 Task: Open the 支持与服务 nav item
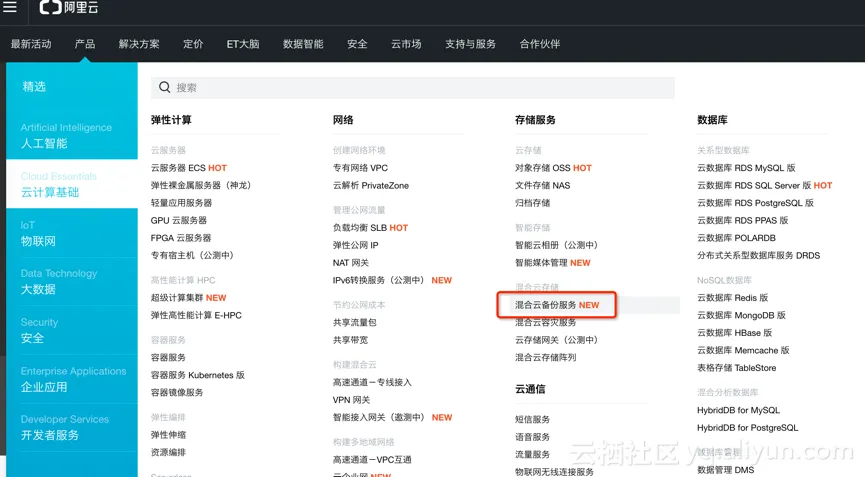[x=470, y=44]
